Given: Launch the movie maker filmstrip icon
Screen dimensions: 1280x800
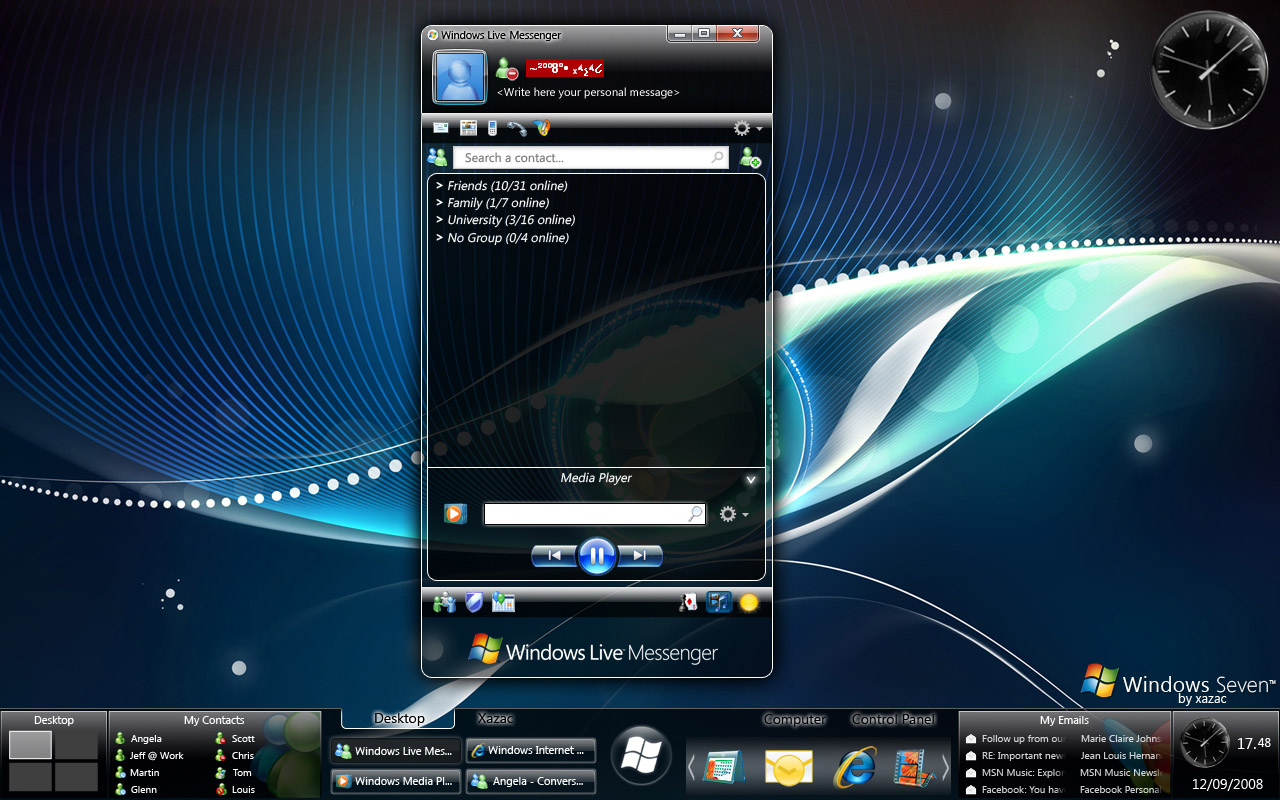Looking at the screenshot, I should 914,767.
